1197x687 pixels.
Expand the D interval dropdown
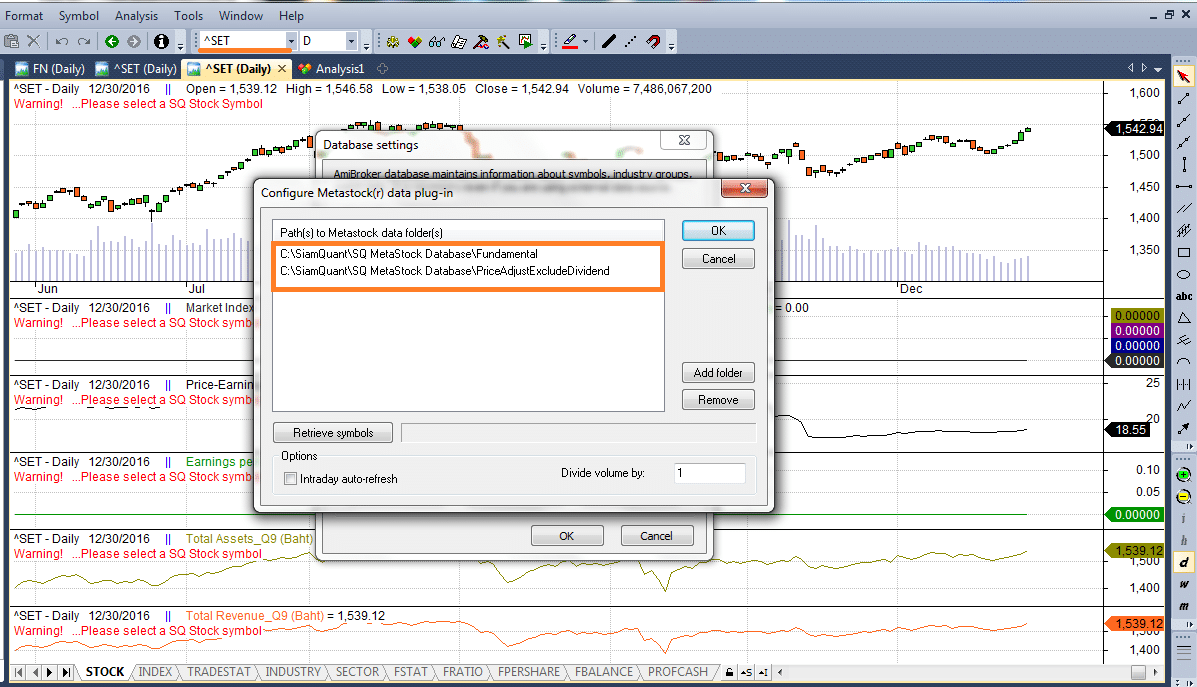[351, 41]
